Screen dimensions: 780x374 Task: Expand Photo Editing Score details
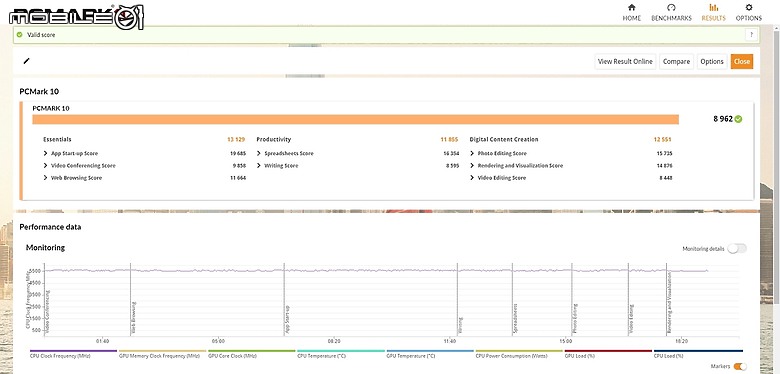[x=472, y=154]
